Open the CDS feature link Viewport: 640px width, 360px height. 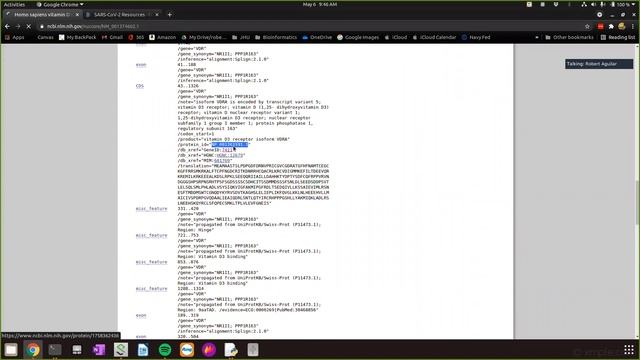[140, 86]
